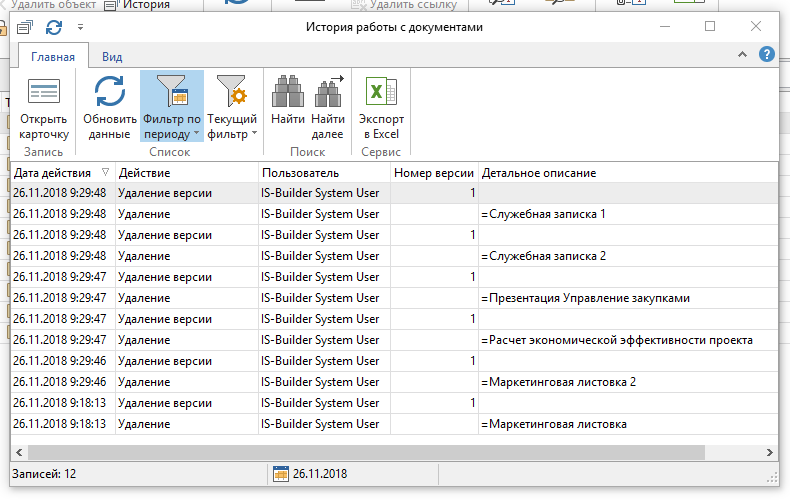Click the Удалить ссылку button behind window
Screen dimensions: 790x504
(405, 5)
